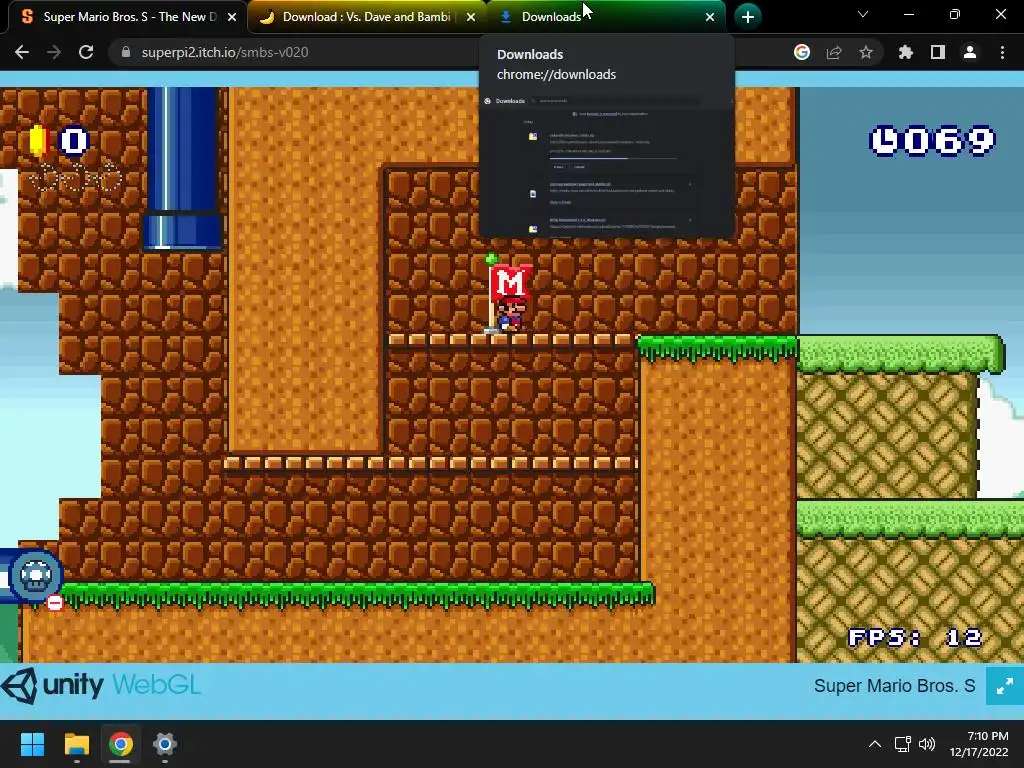Reload the current page
1024x768 pixels.
[86, 52]
